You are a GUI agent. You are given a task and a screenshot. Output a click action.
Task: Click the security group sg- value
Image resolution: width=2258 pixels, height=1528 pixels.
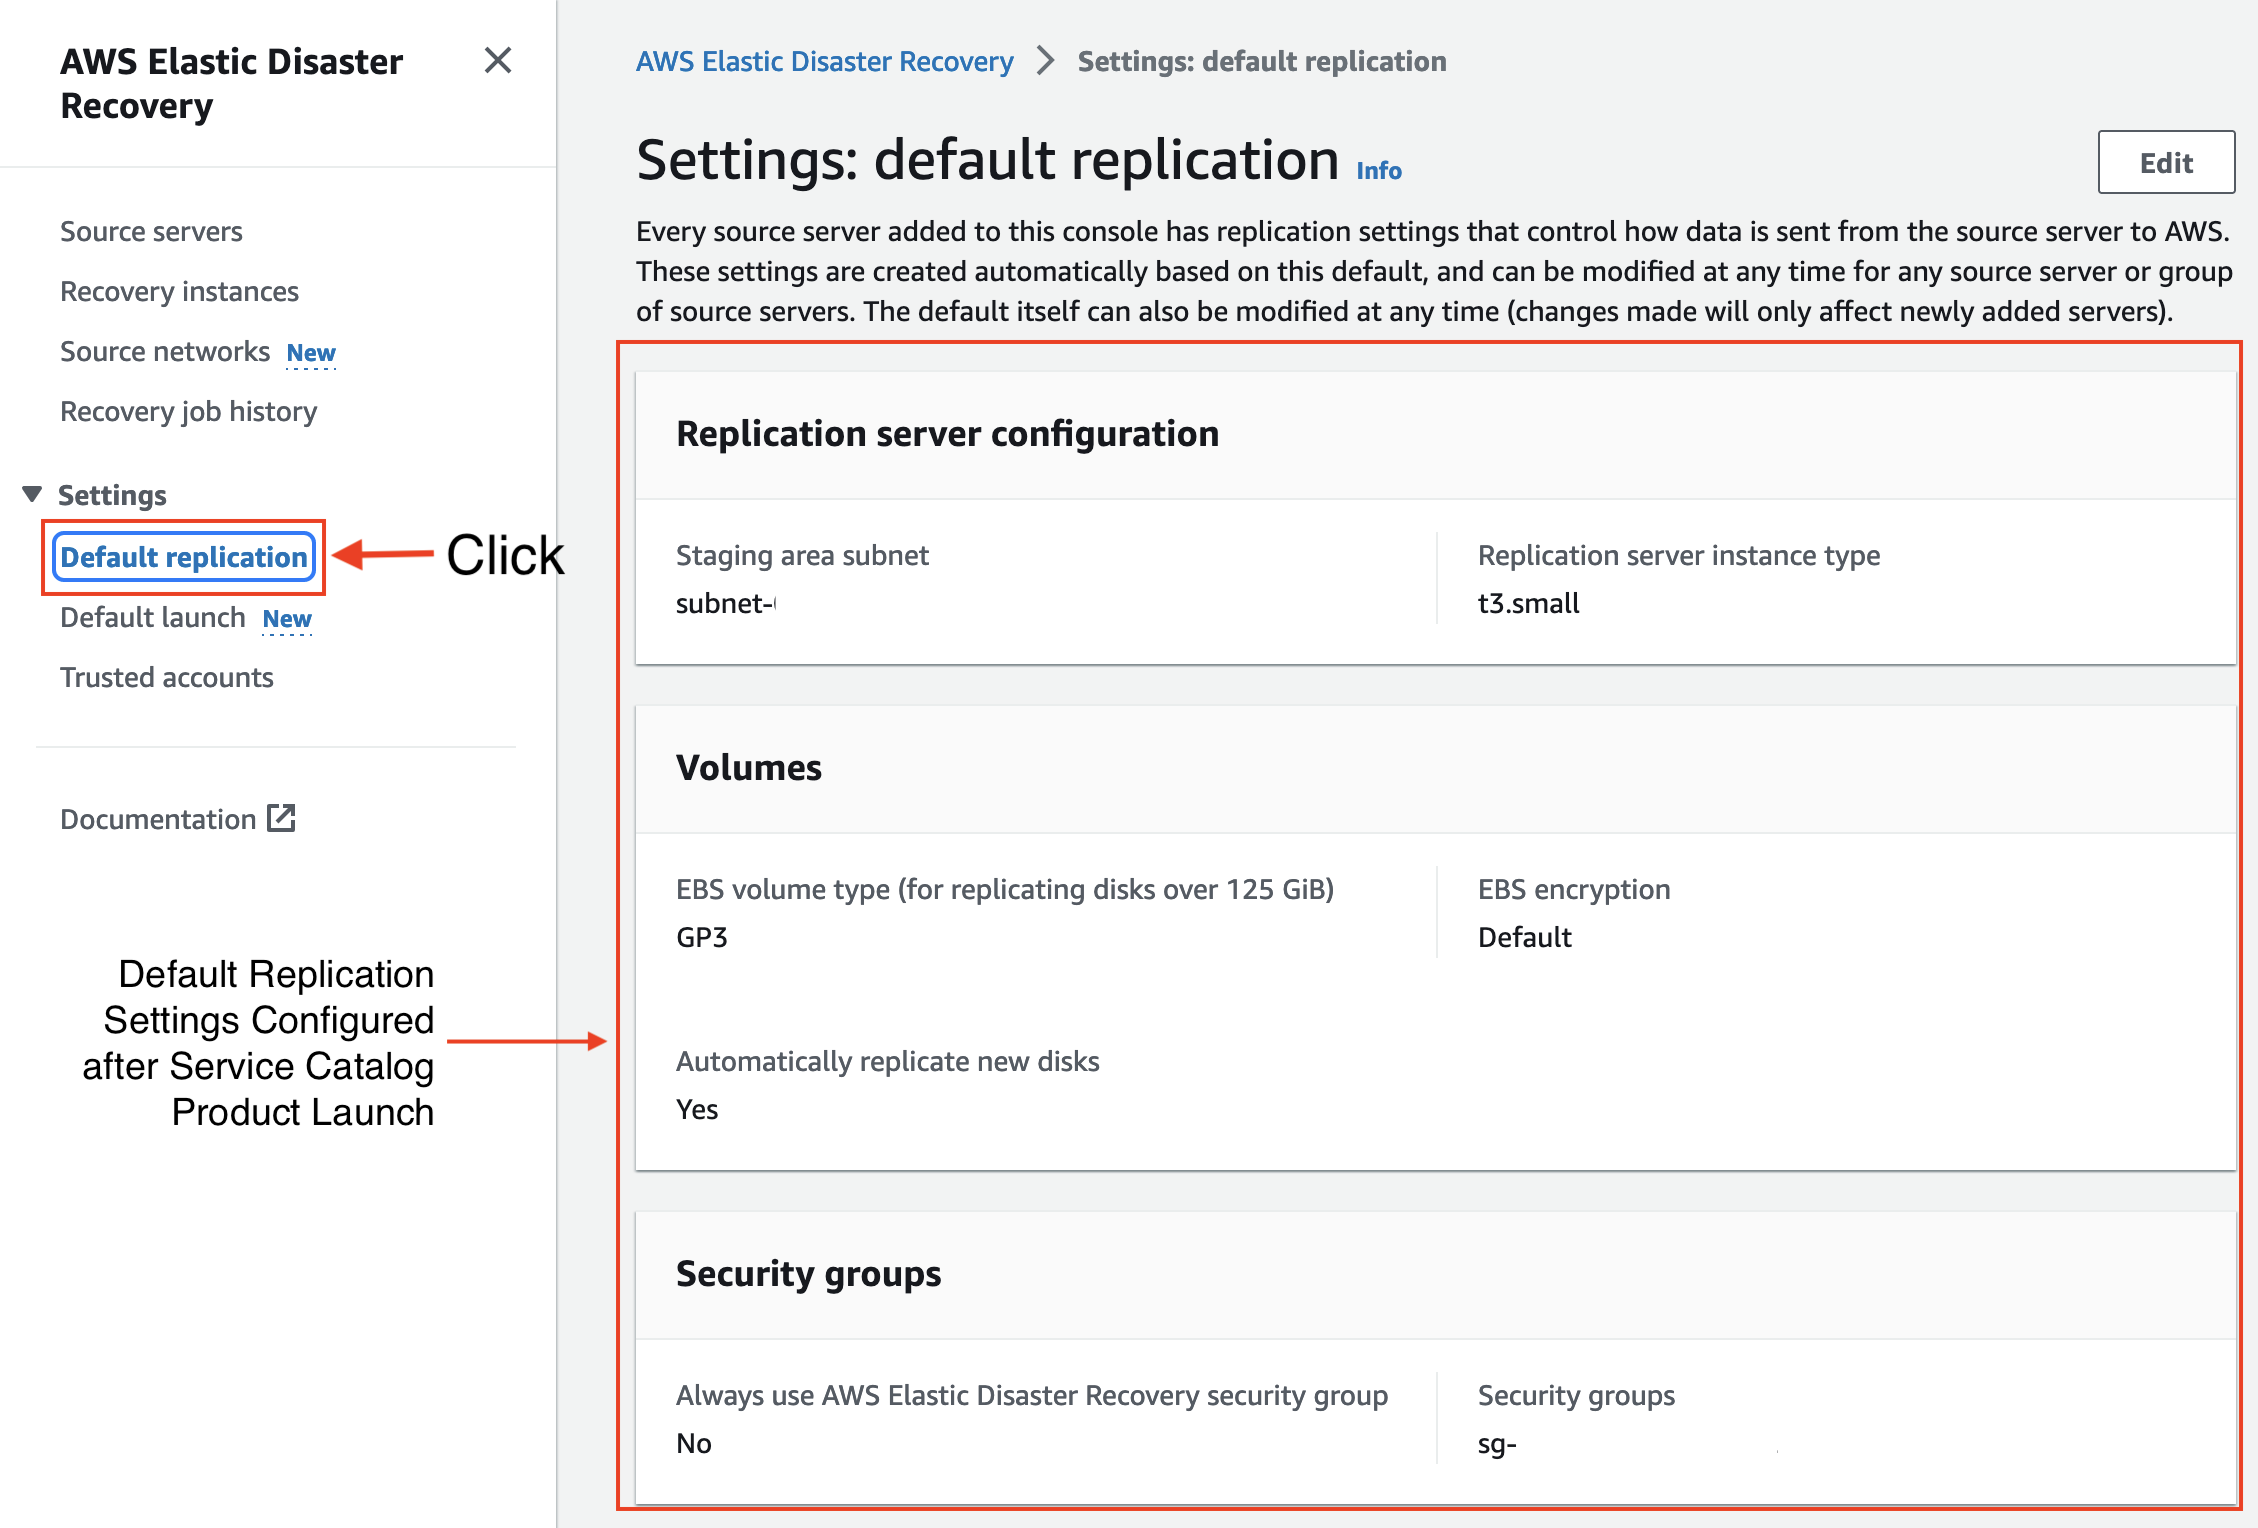click(x=1495, y=1443)
